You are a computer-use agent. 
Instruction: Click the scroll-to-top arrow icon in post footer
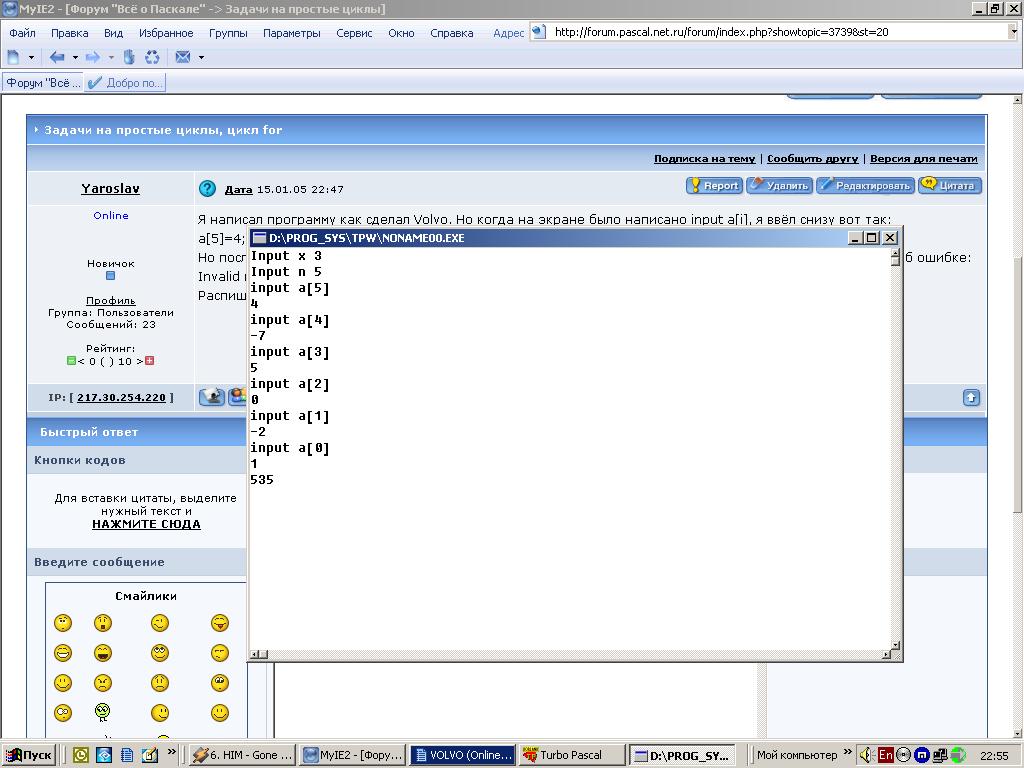(x=970, y=398)
